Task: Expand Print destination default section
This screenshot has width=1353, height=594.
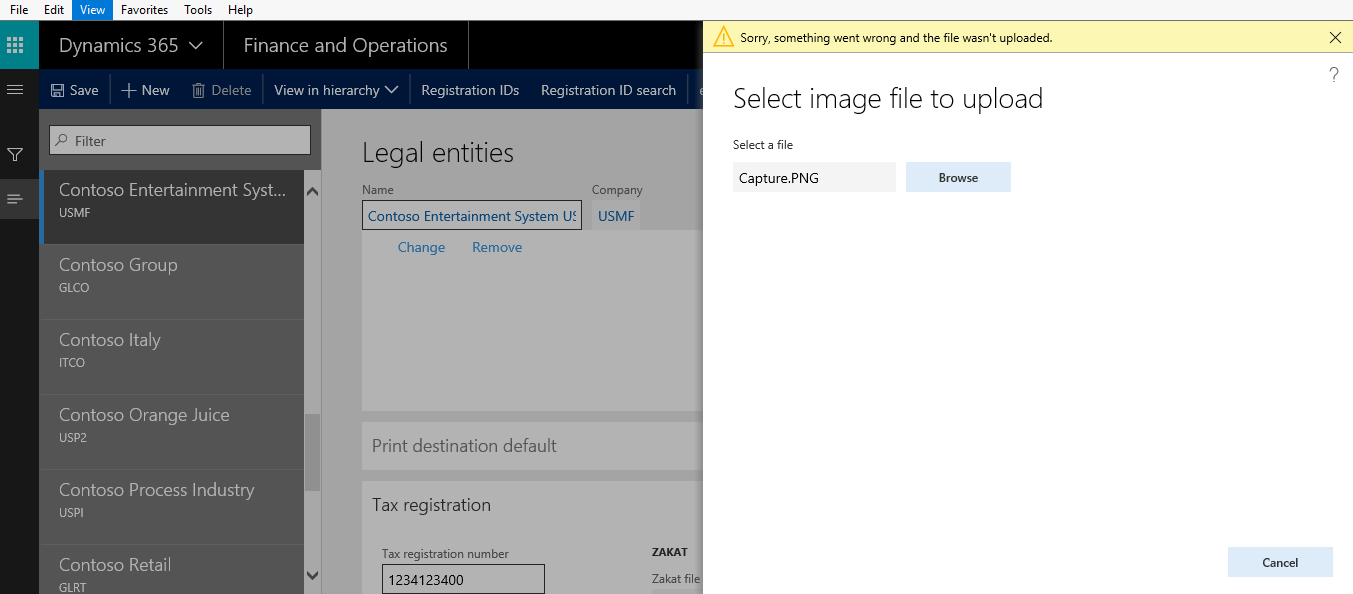Action: click(x=532, y=446)
